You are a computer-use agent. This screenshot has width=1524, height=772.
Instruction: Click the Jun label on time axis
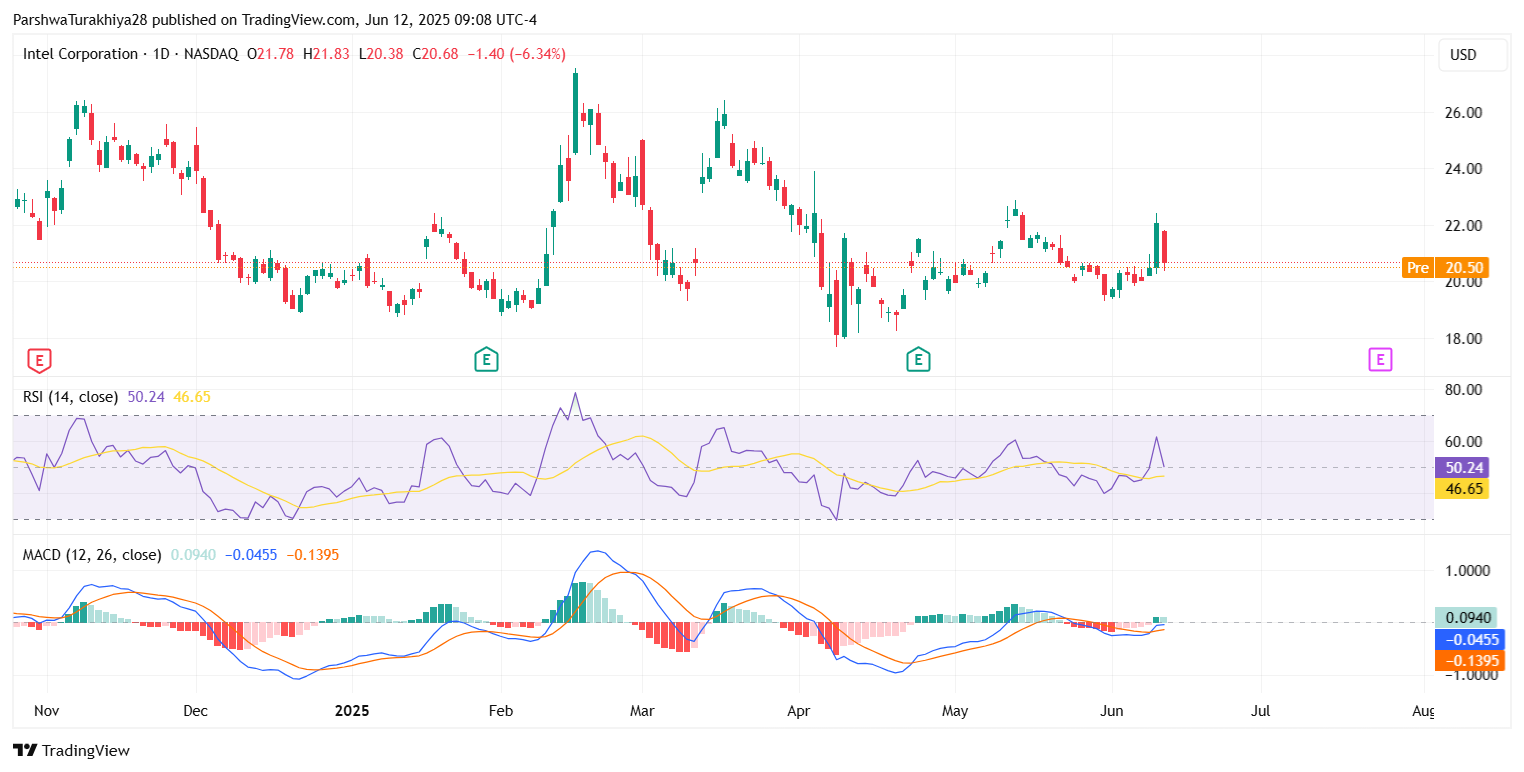click(x=1111, y=711)
